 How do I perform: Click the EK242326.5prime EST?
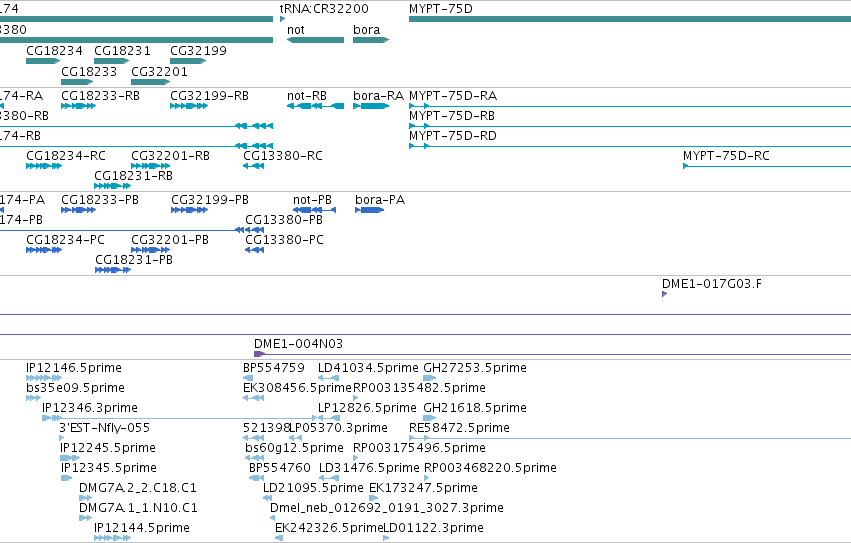coord(279,538)
